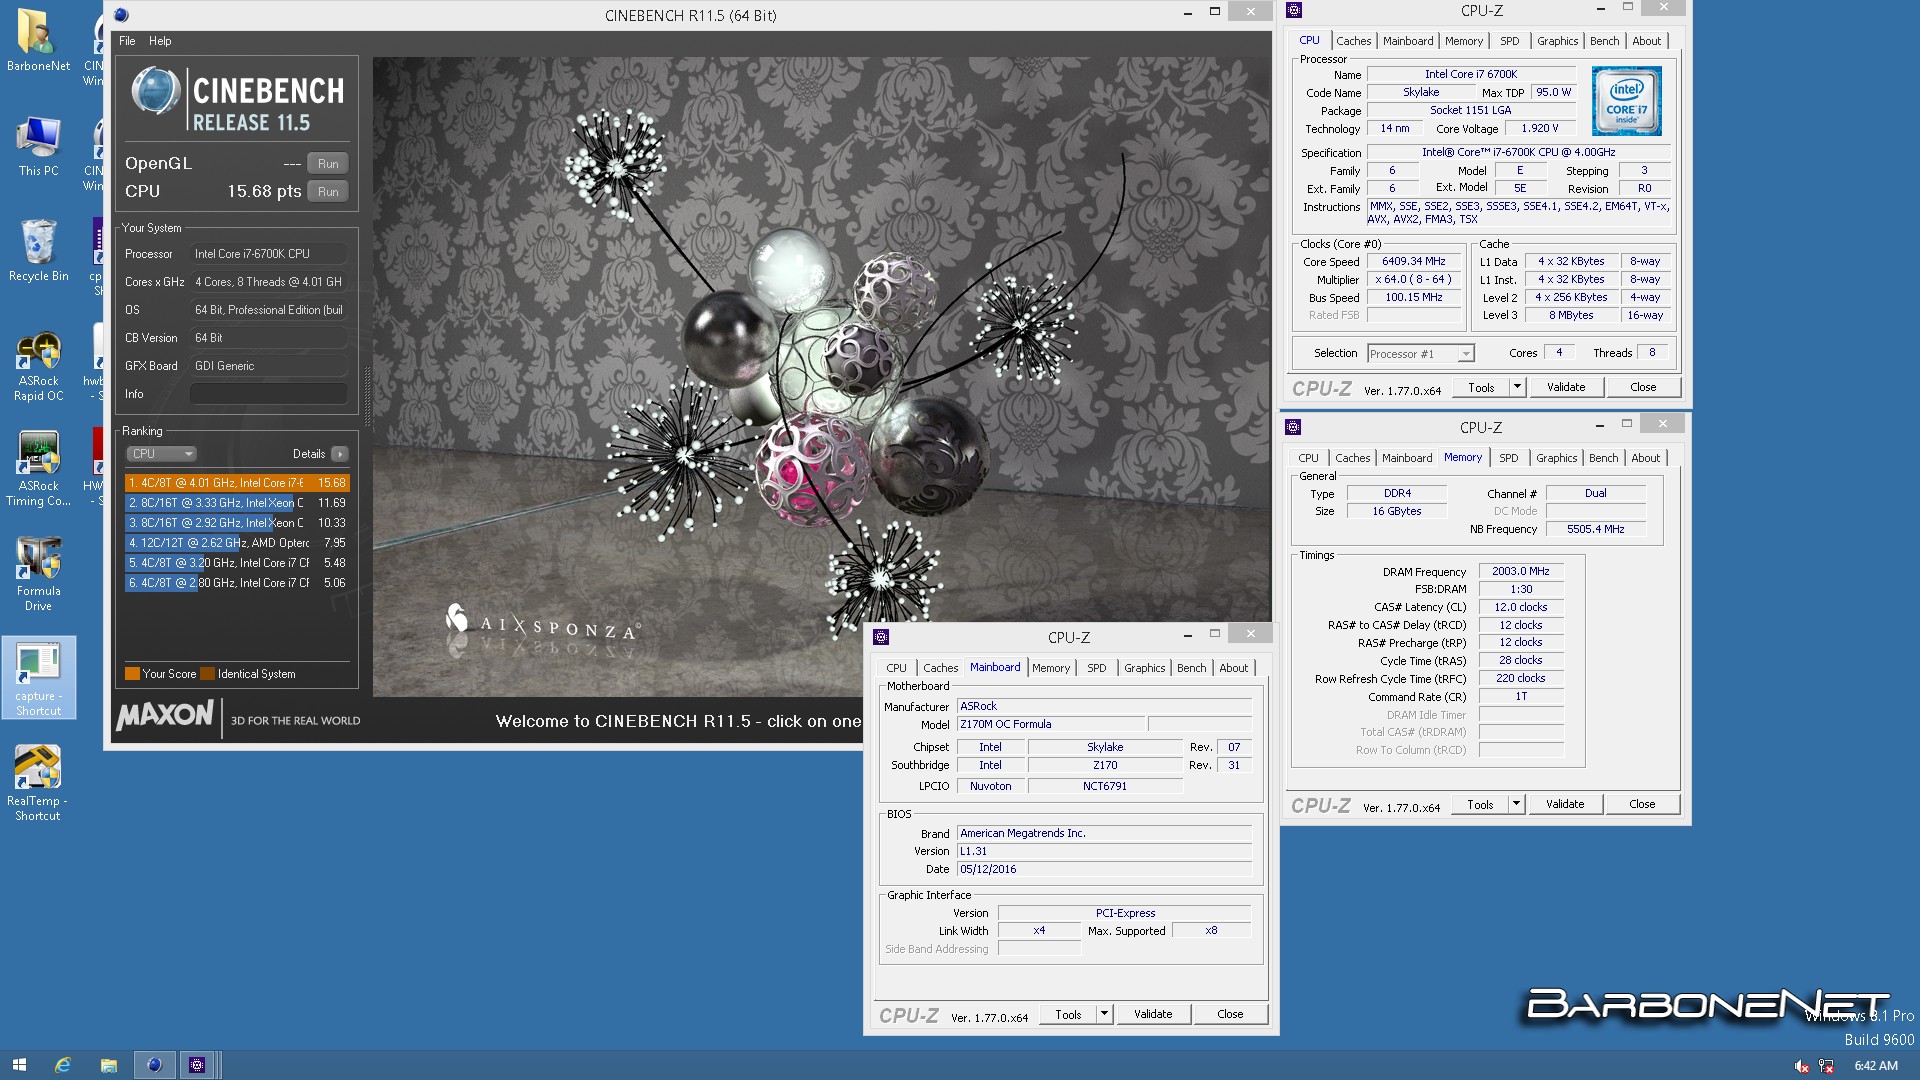This screenshot has width=1920, height=1080.
Task: Open Graphics tab in Memory CPU-Z window
Action: click(1556, 458)
